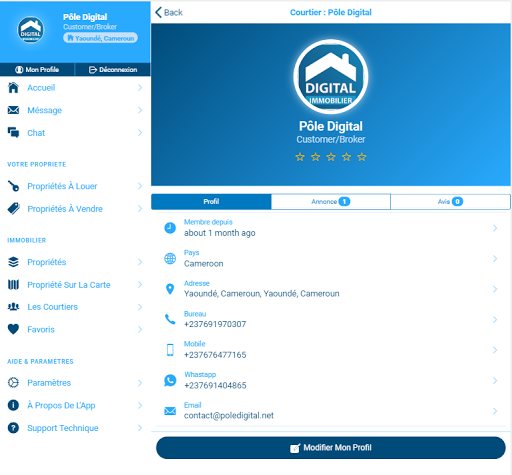Click Cameroon country value
This screenshot has width=512, height=475.
click(x=204, y=263)
